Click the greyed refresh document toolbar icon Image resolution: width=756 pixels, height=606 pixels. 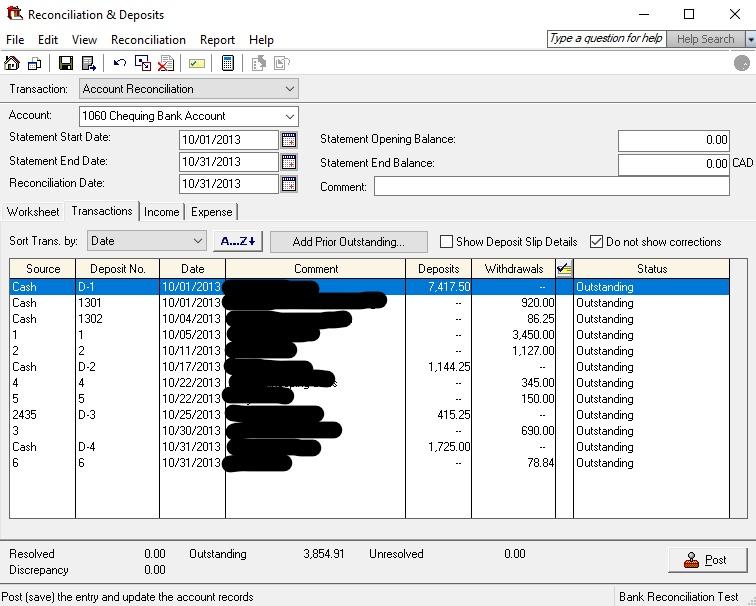(x=282, y=63)
